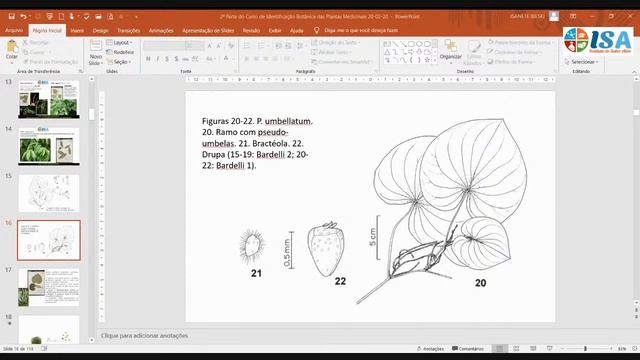Open the Contorno da Forma dropdown
This screenshot has height=360, width=640.
click(515, 52)
